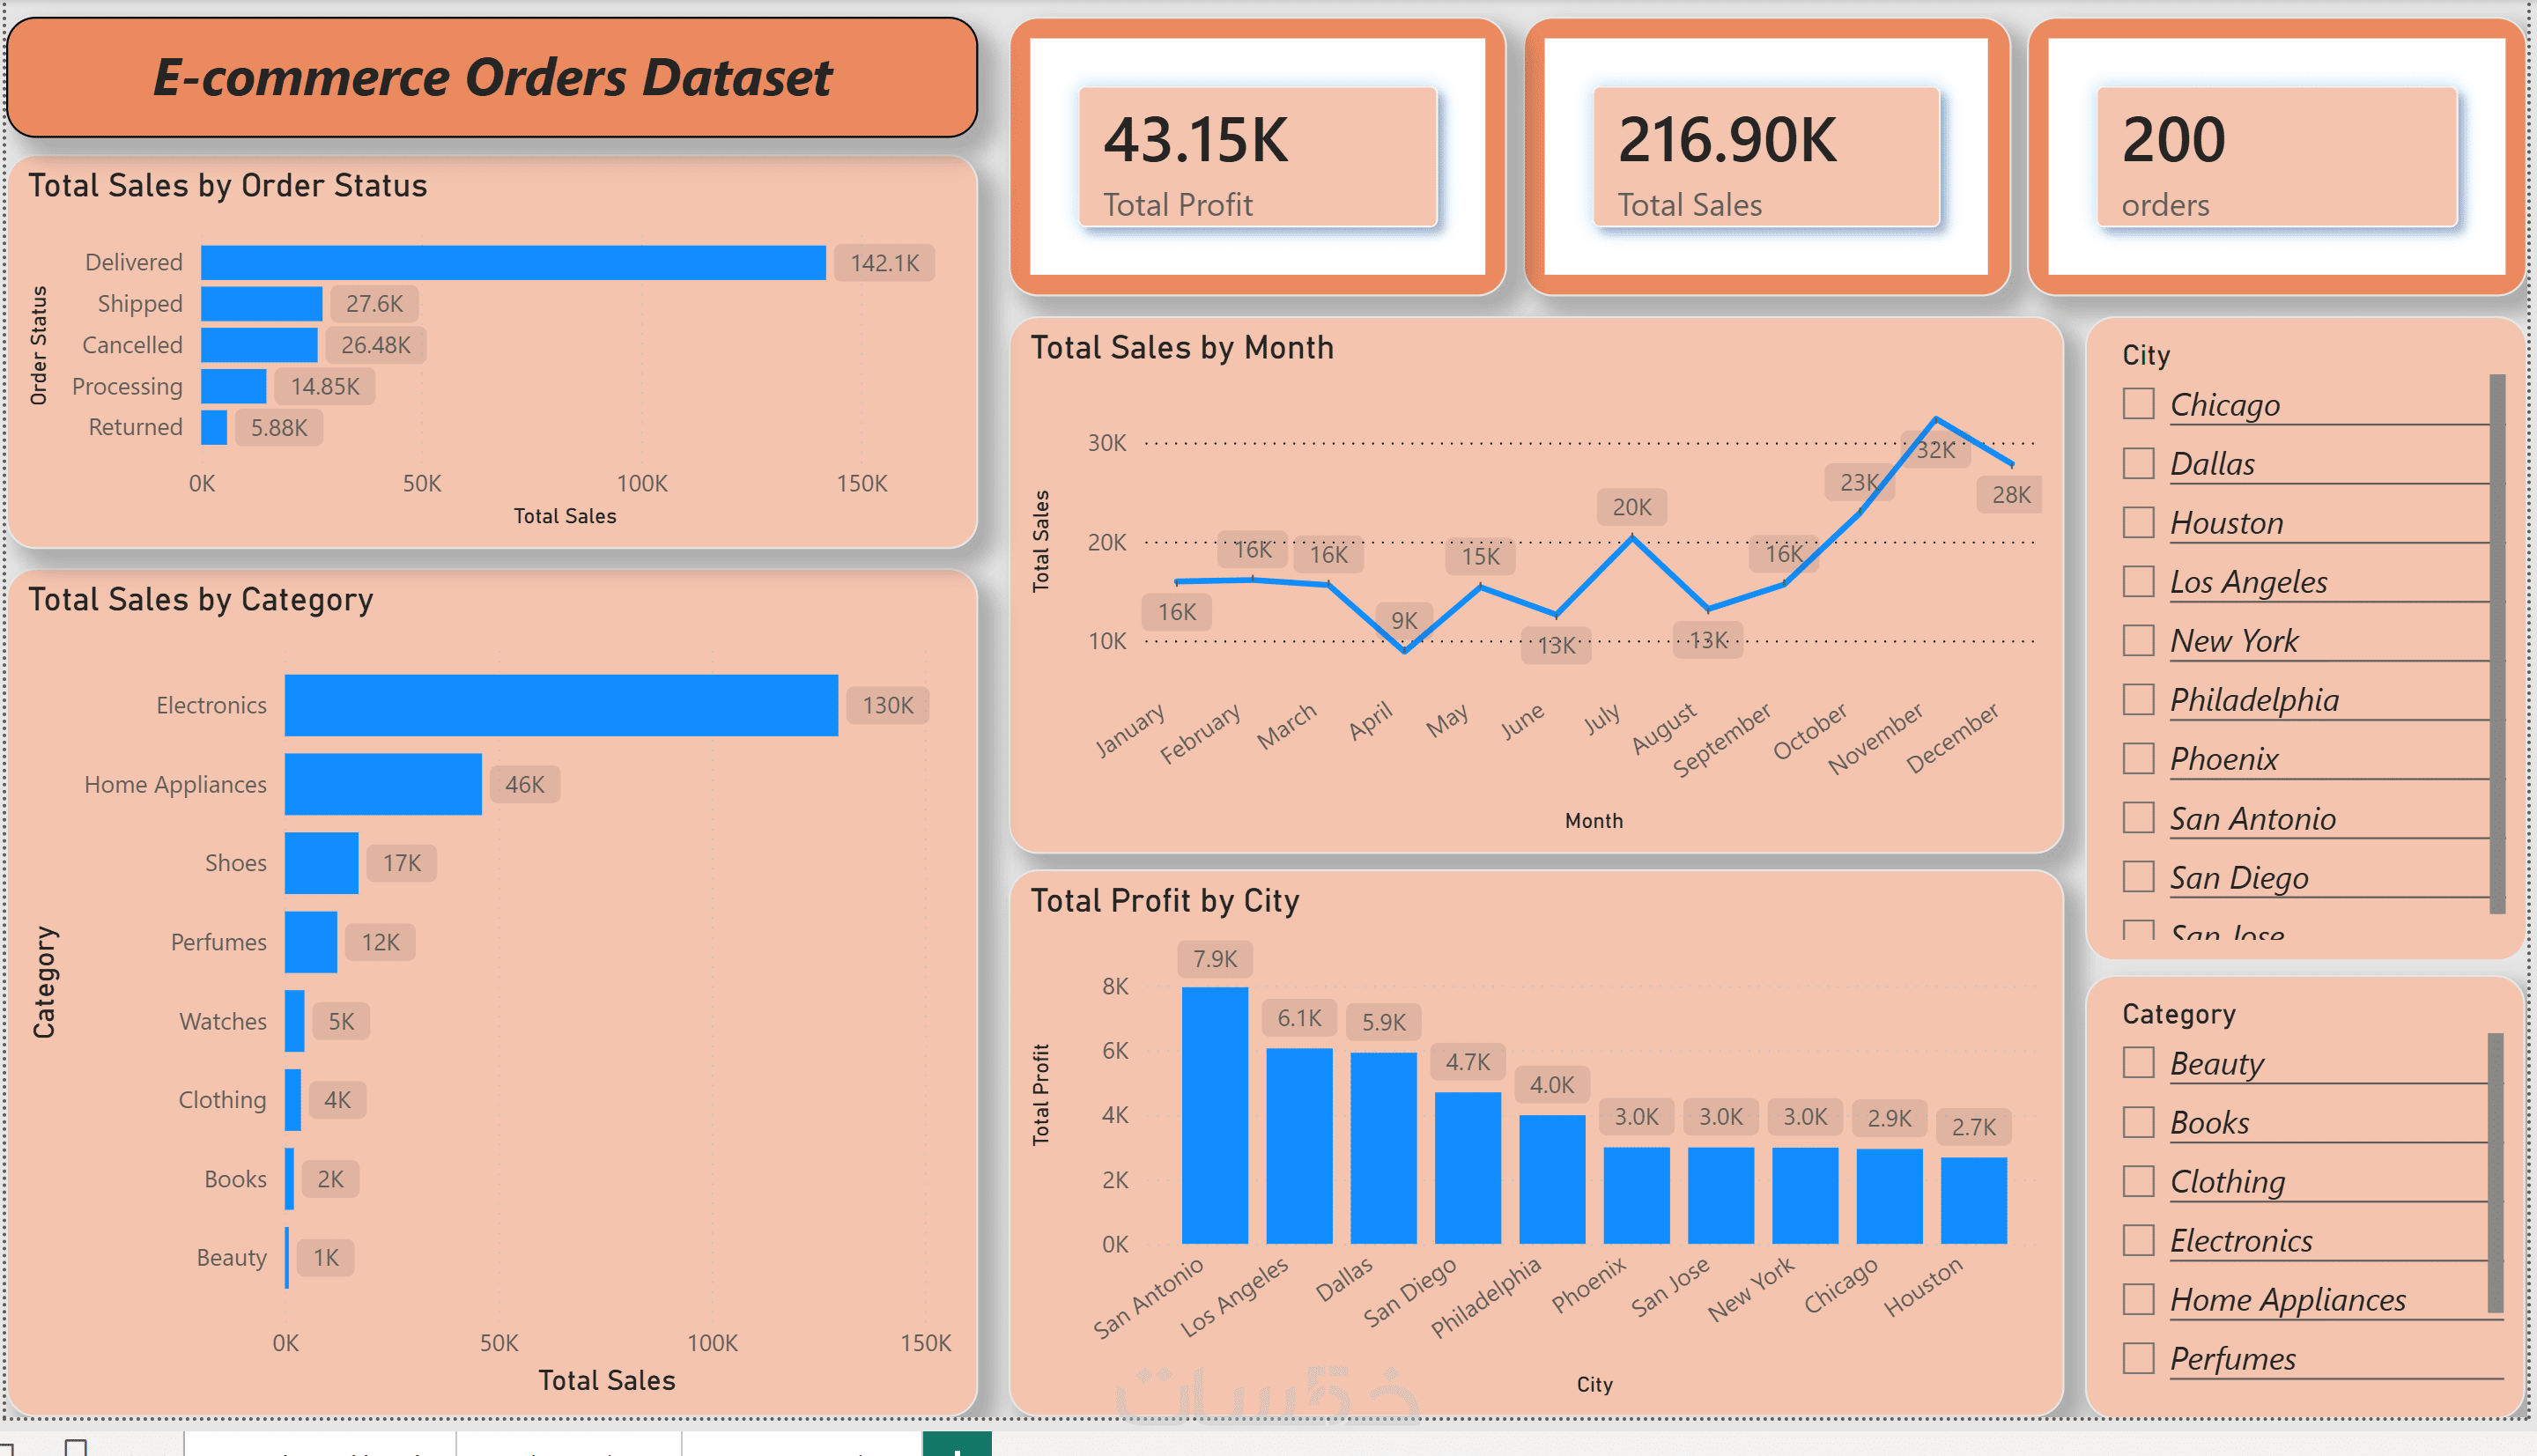Add a new report page with green plus
2537x1456 pixels.
coord(956,1445)
